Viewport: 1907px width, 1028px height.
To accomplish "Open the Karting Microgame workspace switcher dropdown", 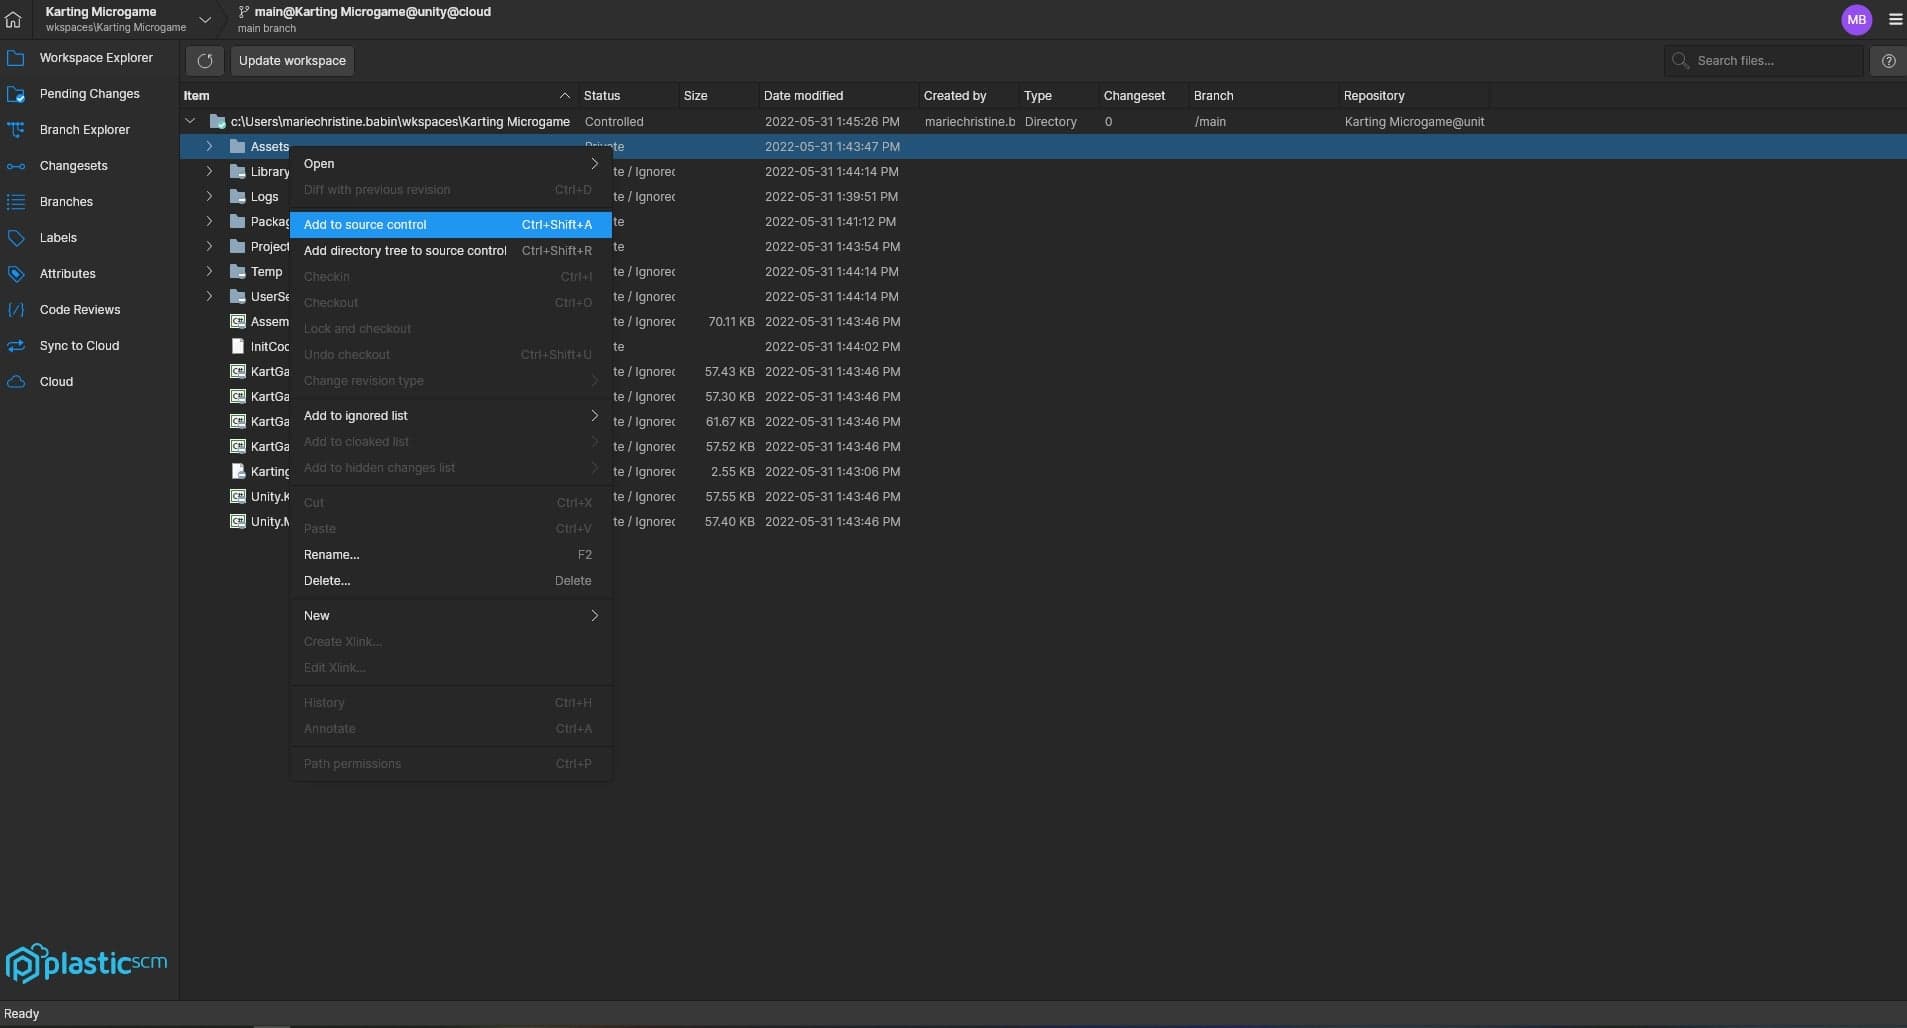I will tap(204, 19).
